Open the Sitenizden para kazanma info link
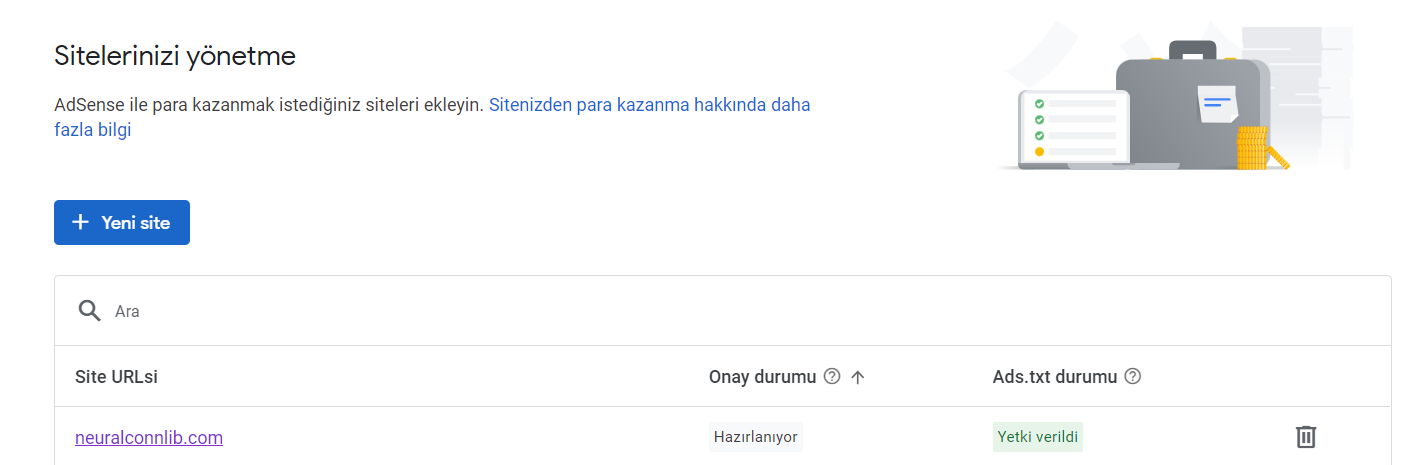Screen dimensions: 1408x465 [649, 105]
